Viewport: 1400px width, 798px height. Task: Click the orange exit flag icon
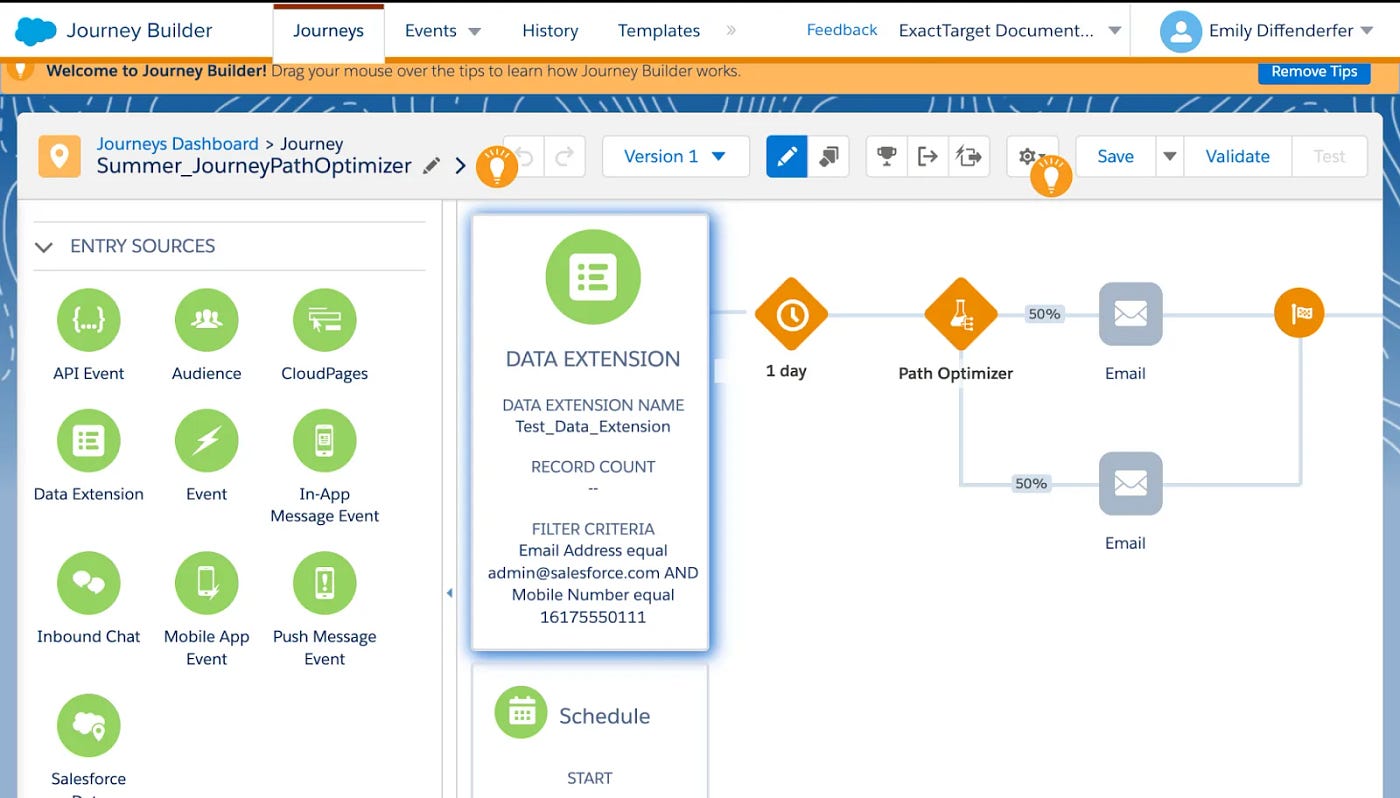(1299, 314)
